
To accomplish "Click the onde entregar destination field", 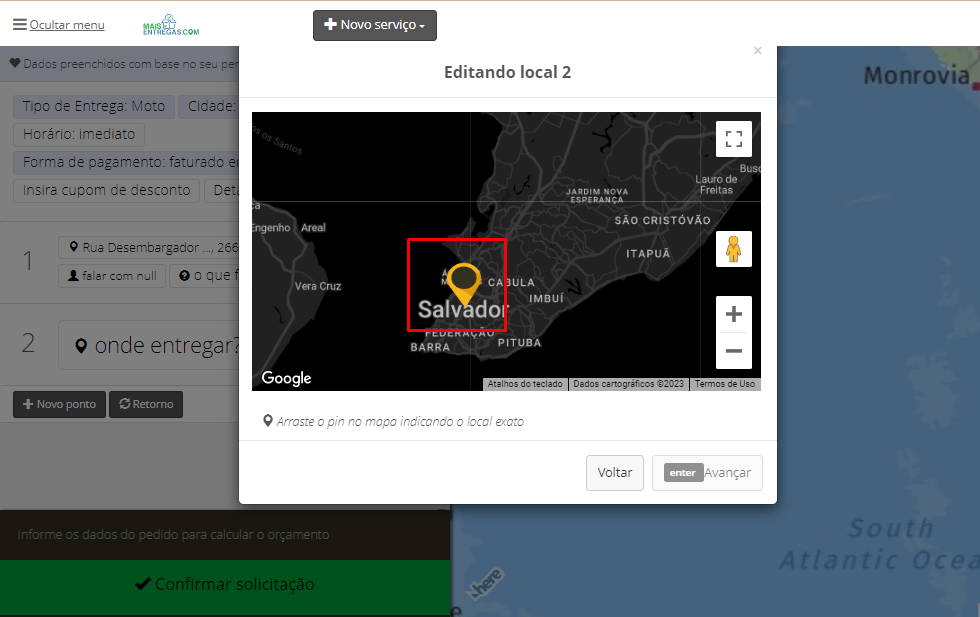I will [149, 345].
